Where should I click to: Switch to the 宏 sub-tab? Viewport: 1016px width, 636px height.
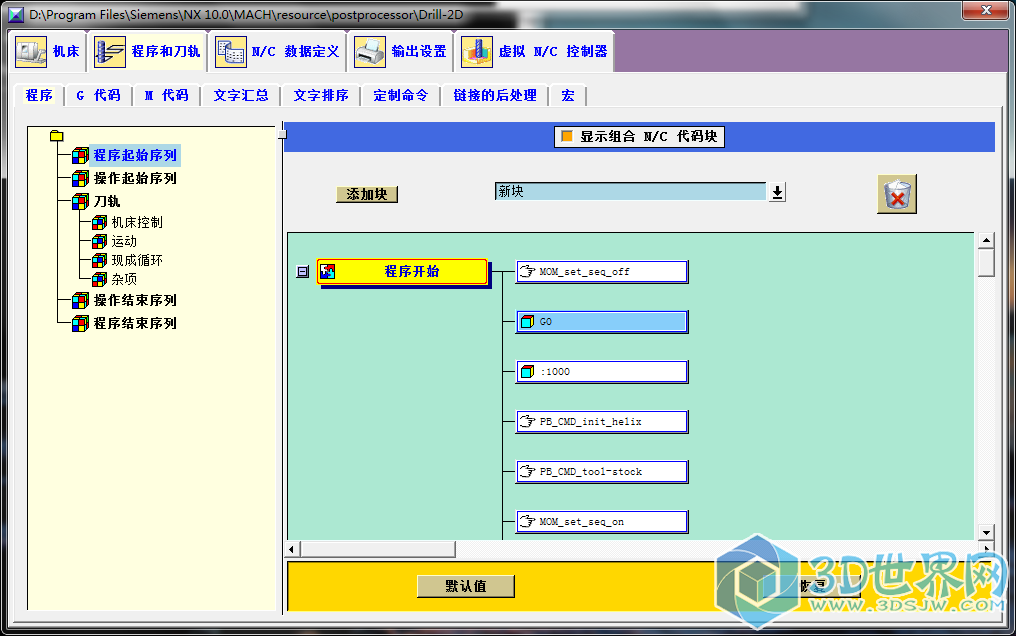pos(568,95)
